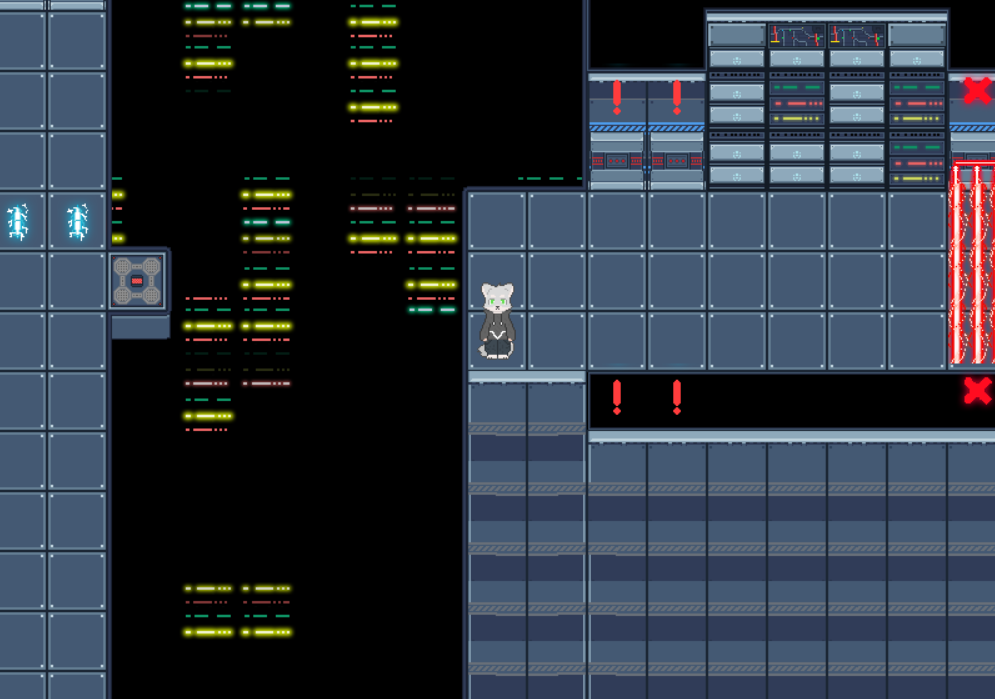Image resolution: width=995 pixels, height=699 pixels.
Task: Click the right graph monitor screen on server rack
Action: coord(857,36)
